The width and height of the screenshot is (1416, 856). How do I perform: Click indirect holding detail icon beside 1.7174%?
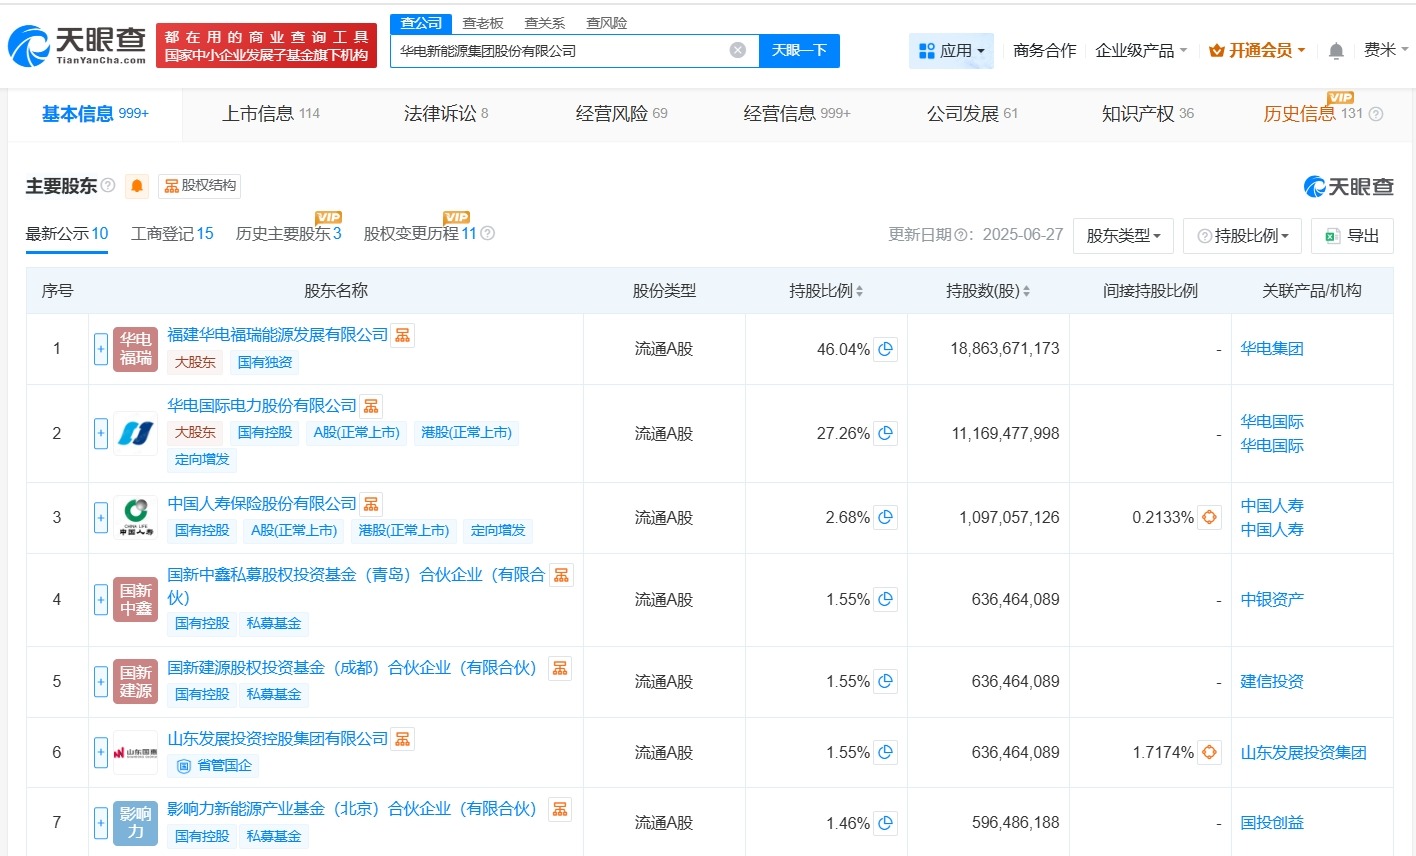pos(1208,752)
